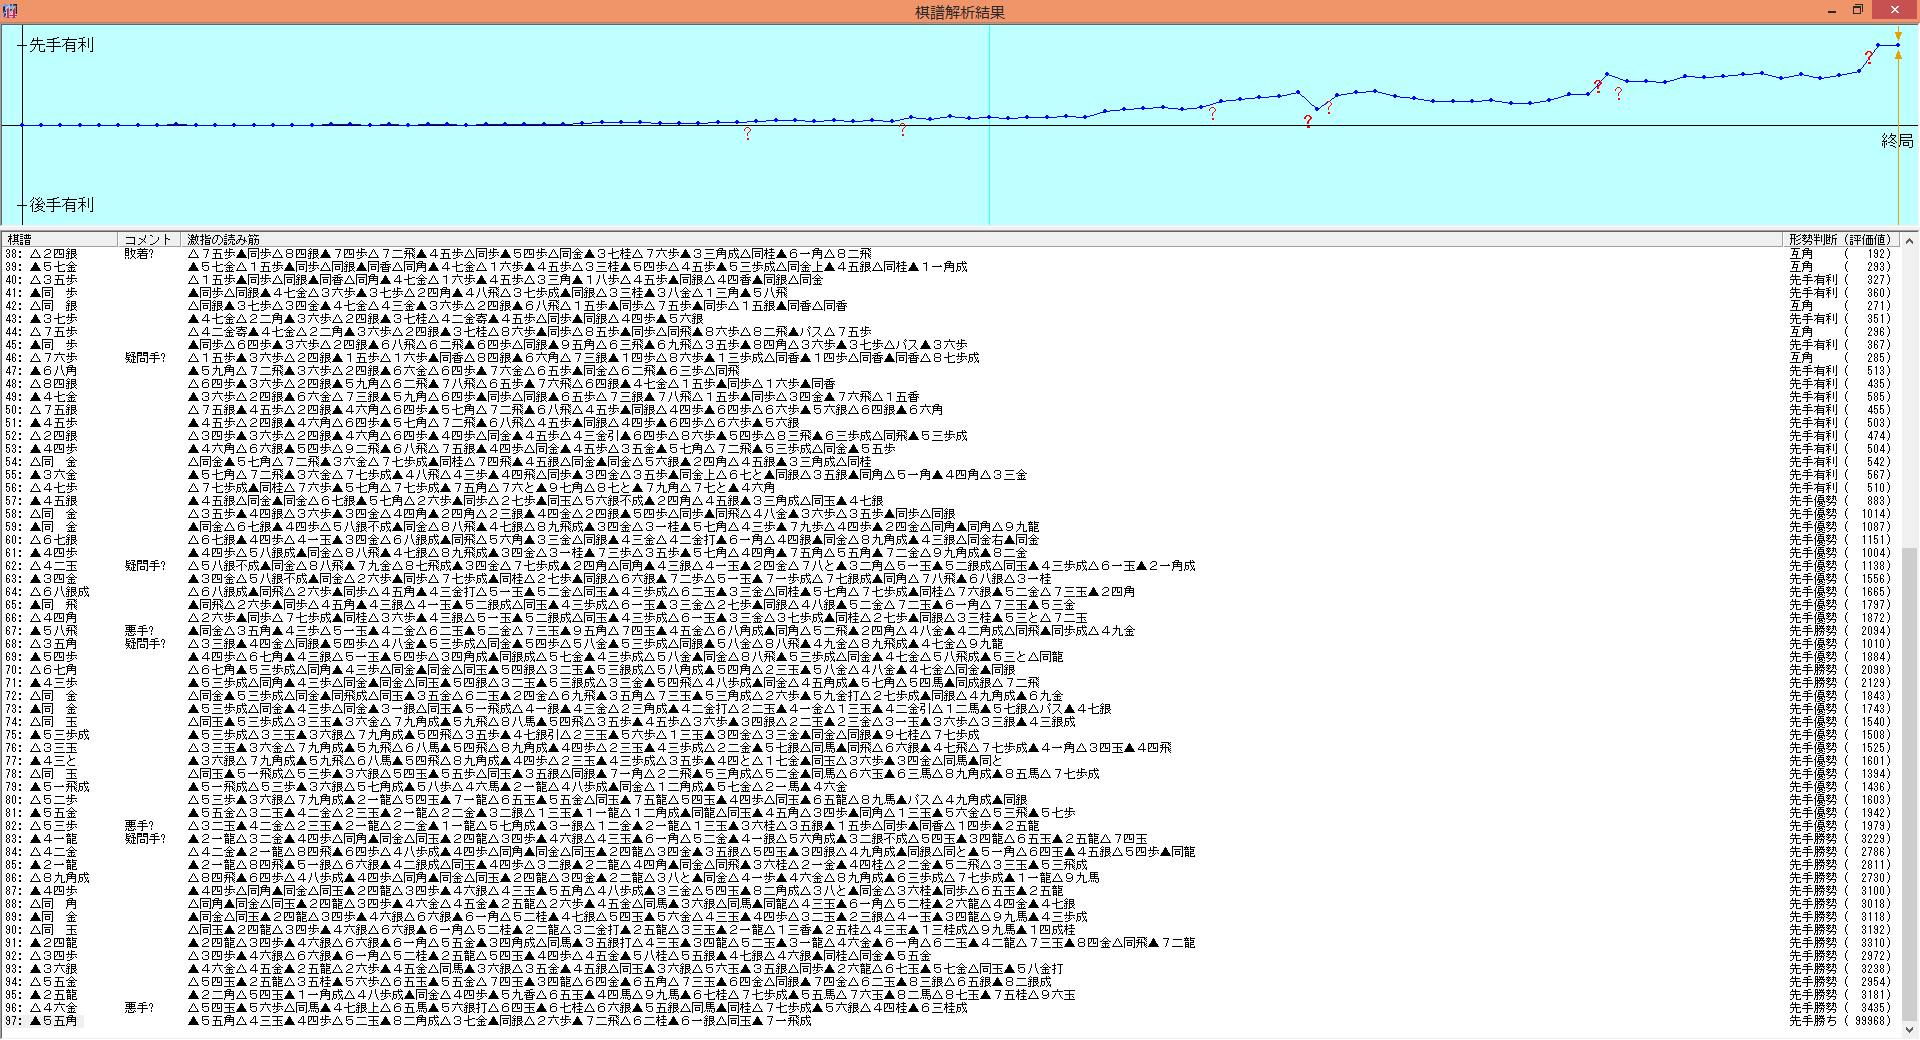The image size is (1920, 1040).
Task: Click the application icon in the title bar
Action: 10,11
